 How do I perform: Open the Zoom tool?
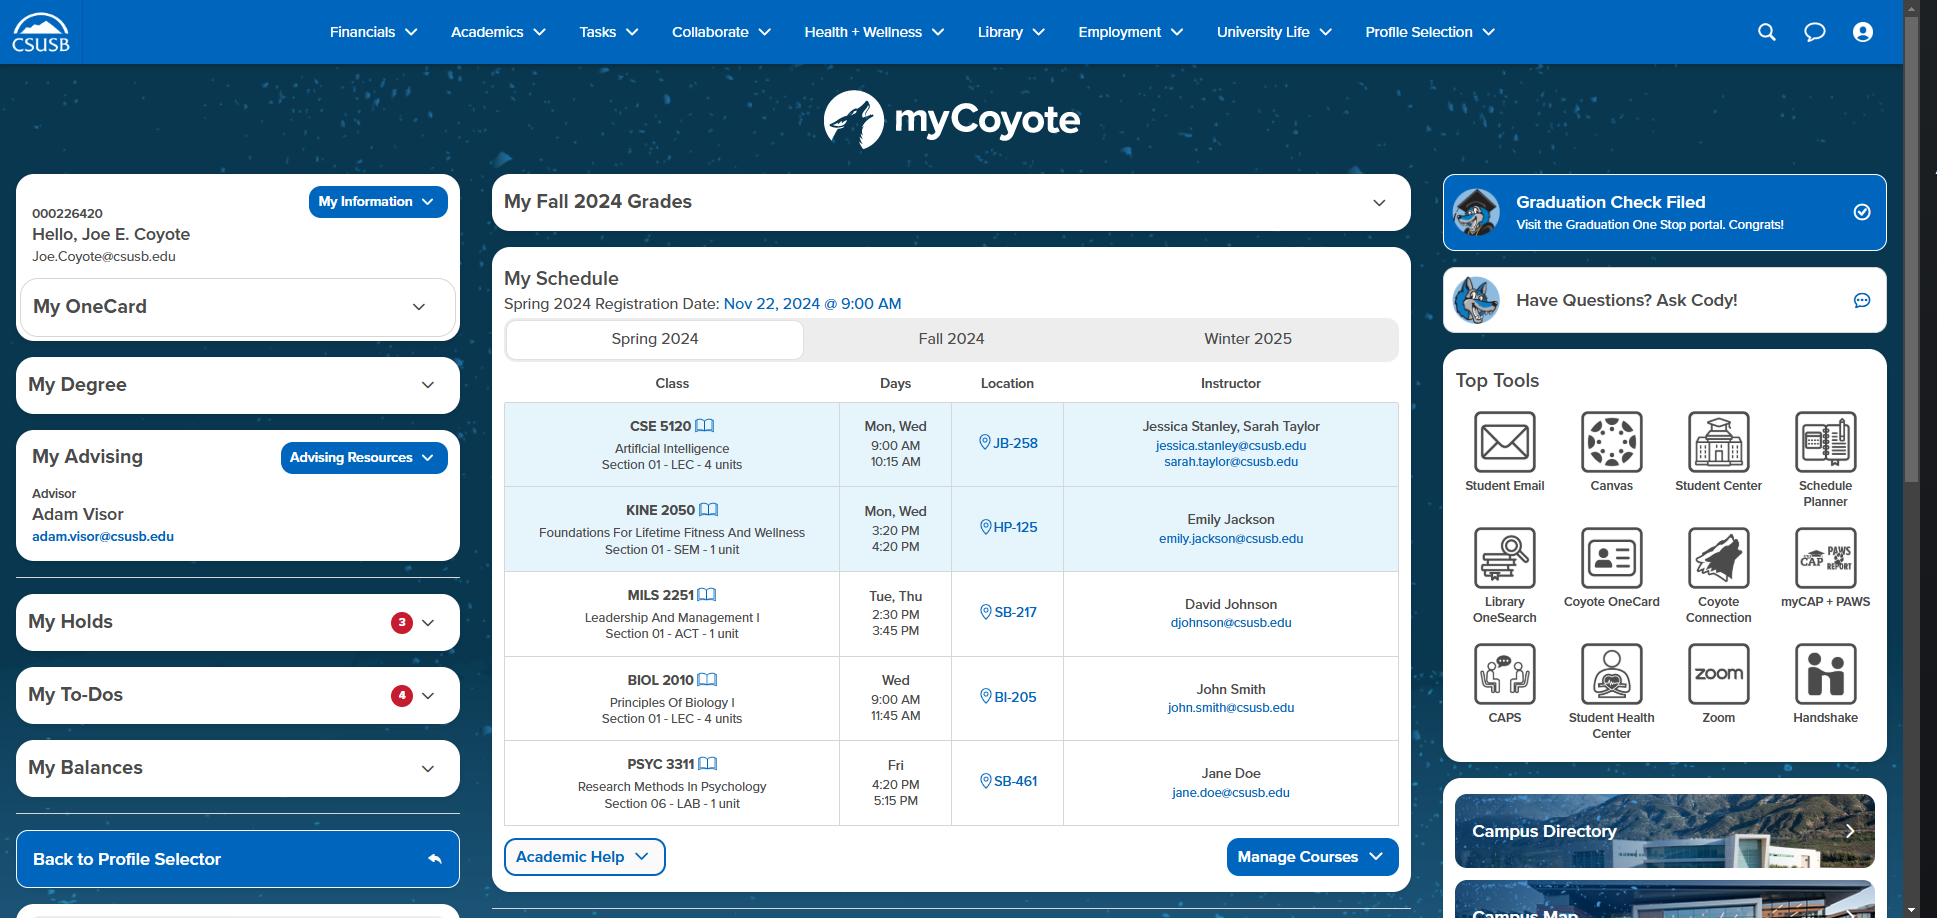point(1718,674)
